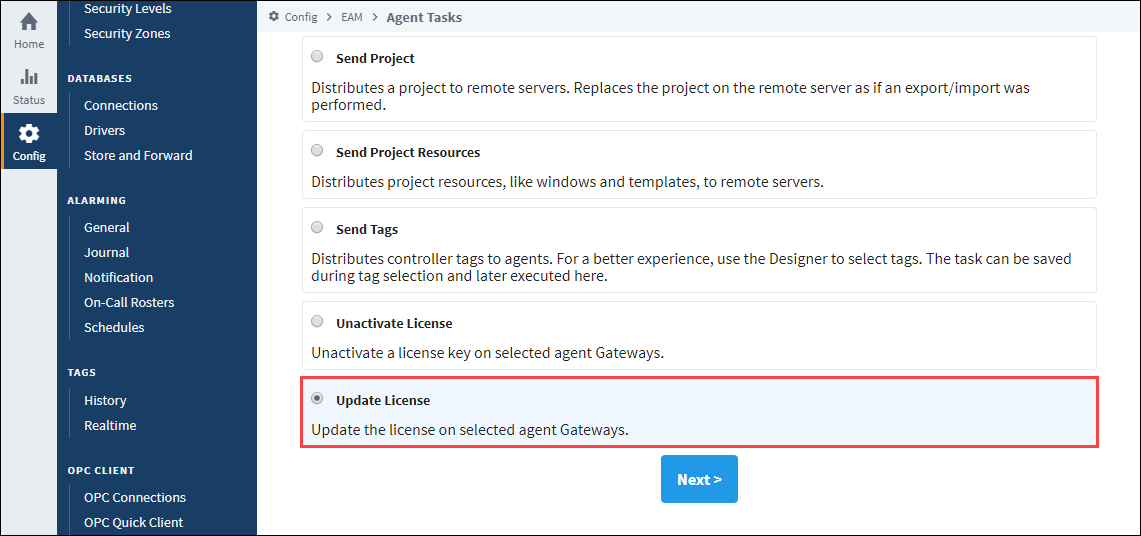
Task: Choose the Send Tags radio option
Action: pos(317,228)
